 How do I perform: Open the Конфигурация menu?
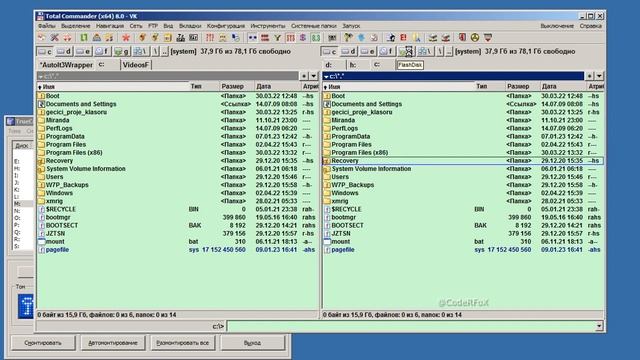point(226,26)
